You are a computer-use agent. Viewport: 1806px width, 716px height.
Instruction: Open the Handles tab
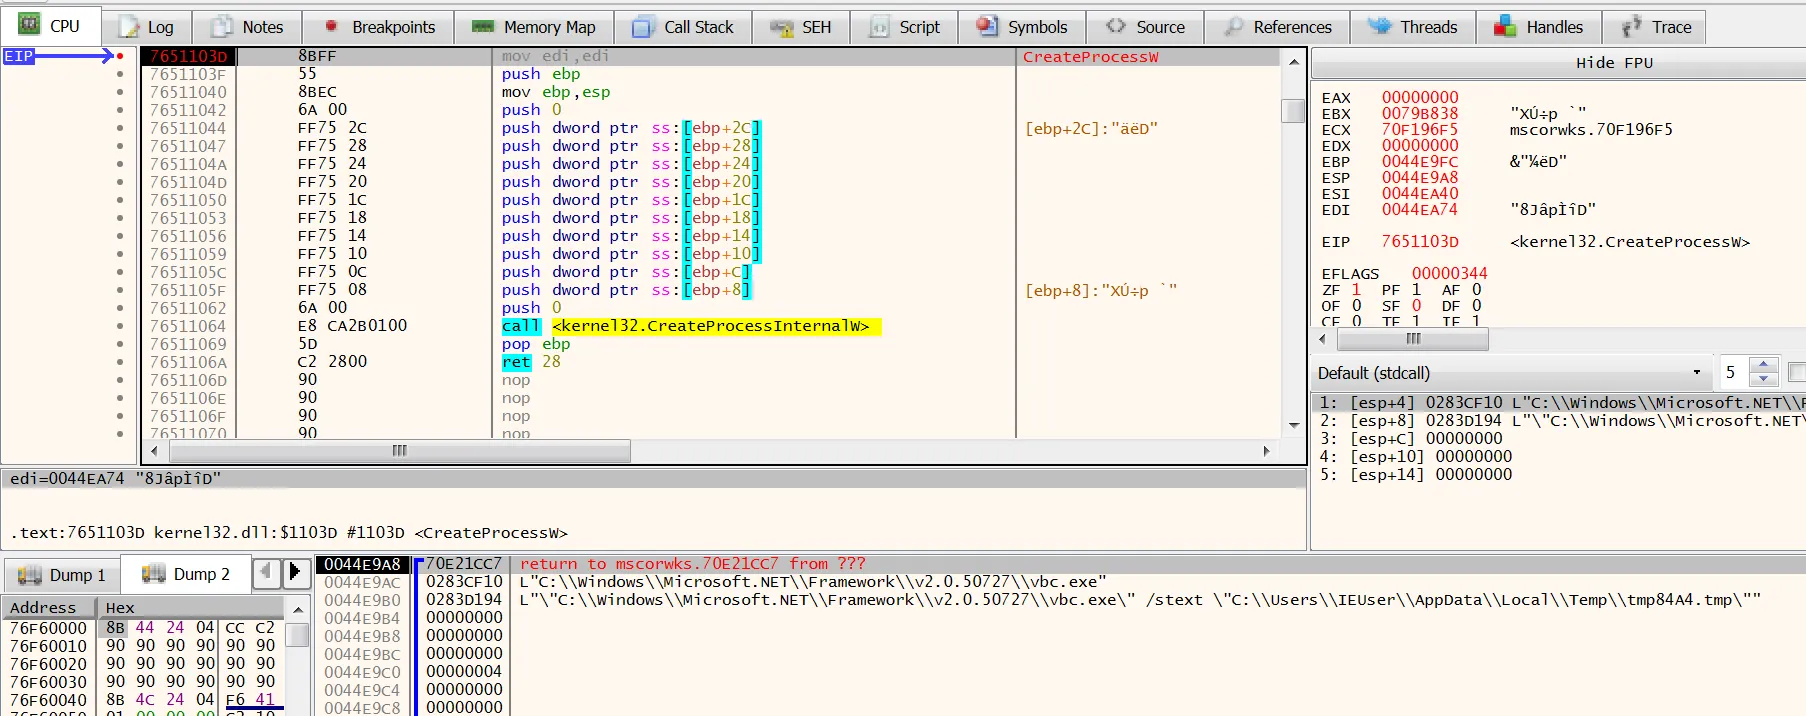point(1539,27)
